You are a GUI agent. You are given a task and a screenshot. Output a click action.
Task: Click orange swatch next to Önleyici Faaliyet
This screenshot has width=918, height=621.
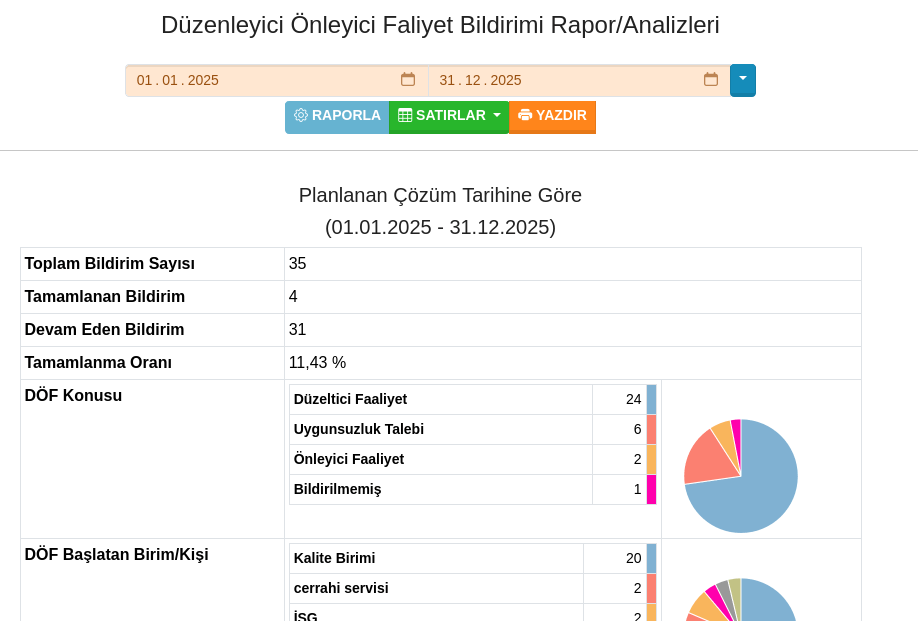coord(651,459)
